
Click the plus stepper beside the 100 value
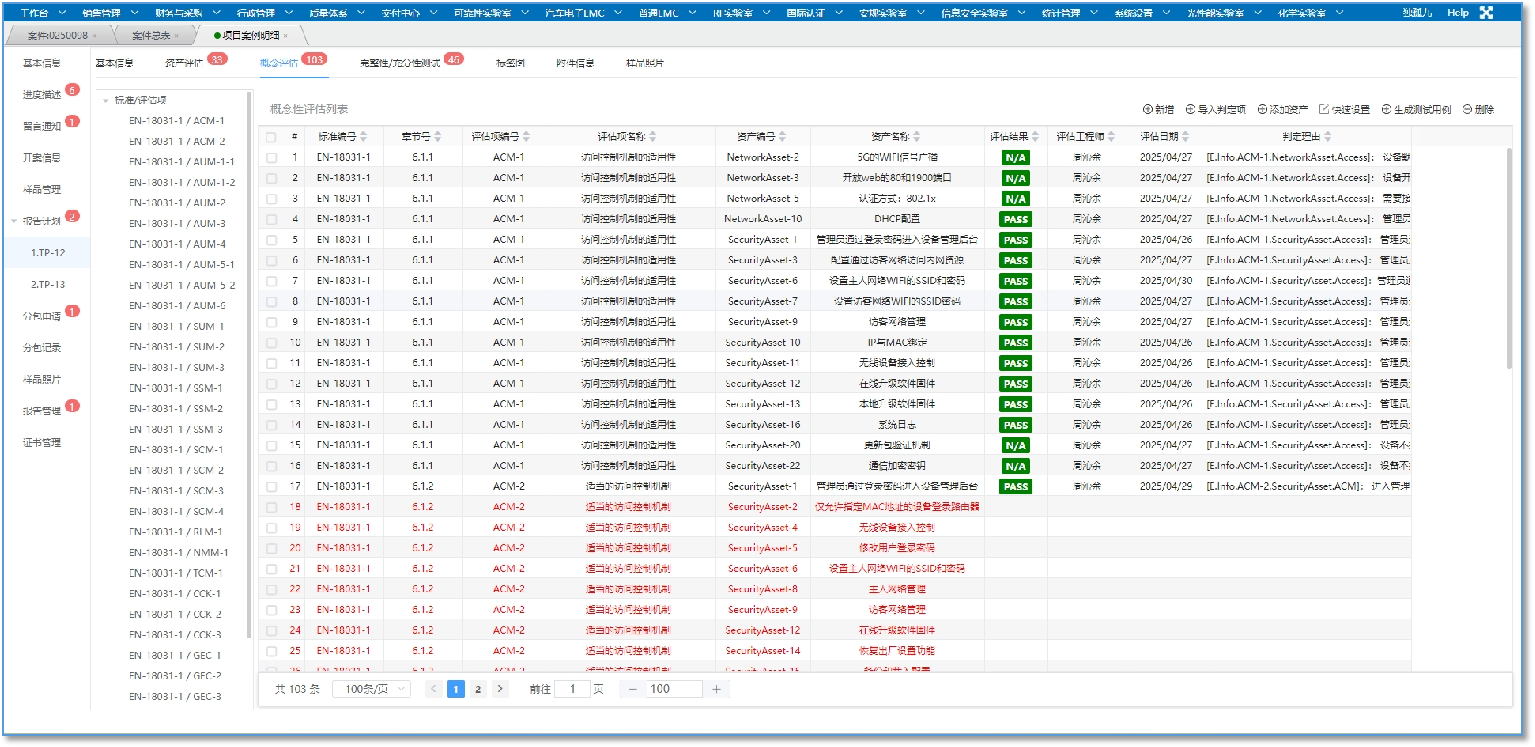click(716, 689)
